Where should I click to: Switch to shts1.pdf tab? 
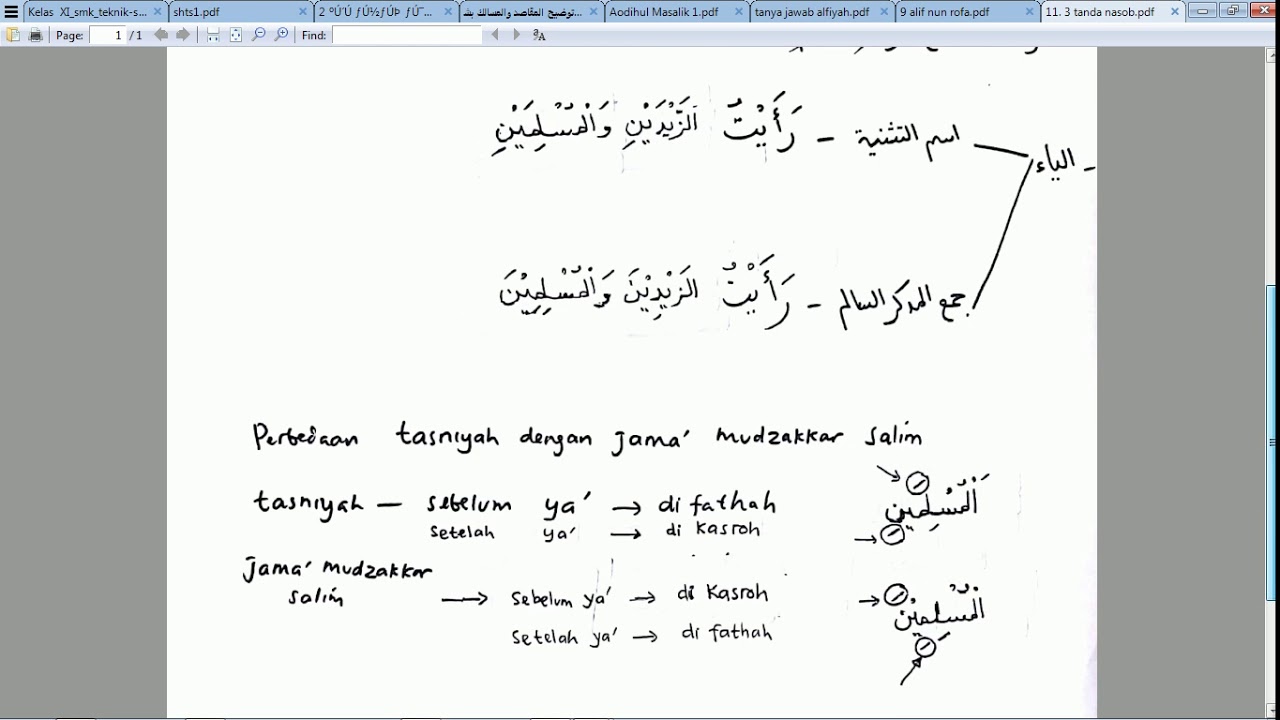(240, 12)
